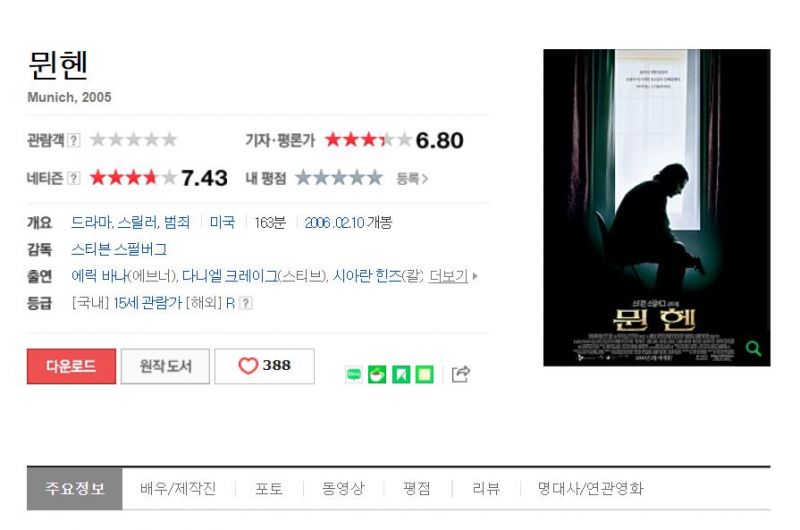
Task: Click the help icon beside the R rating
Action: click(x=246, y=303)
